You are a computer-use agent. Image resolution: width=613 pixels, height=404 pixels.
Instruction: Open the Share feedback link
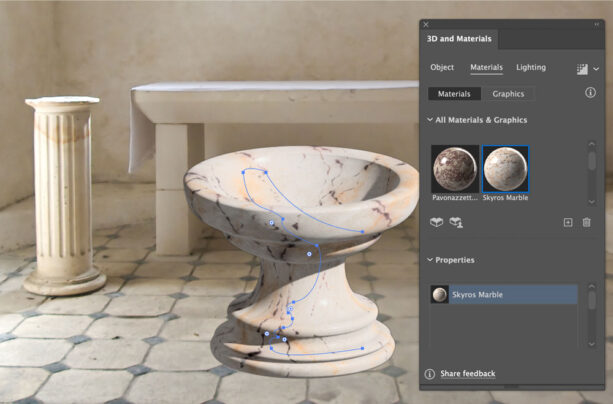468,374
